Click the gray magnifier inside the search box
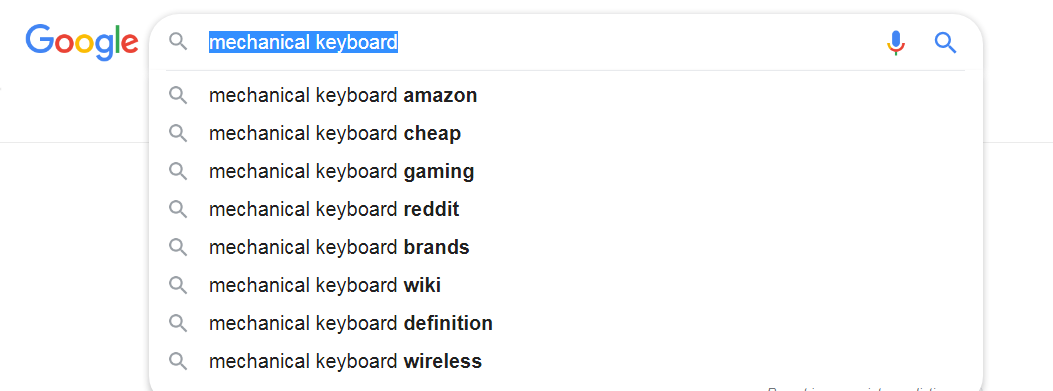Screen dimensions: 1053x391 (178, 42)
